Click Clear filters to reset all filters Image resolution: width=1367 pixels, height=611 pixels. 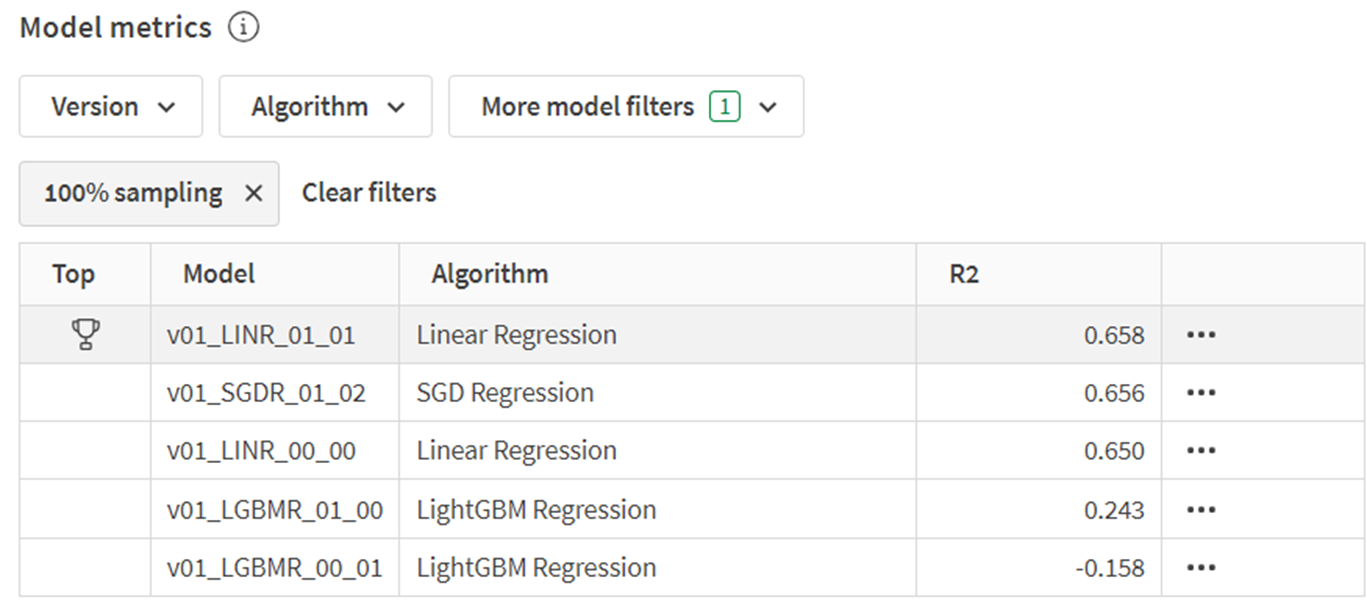pos(368,193)
